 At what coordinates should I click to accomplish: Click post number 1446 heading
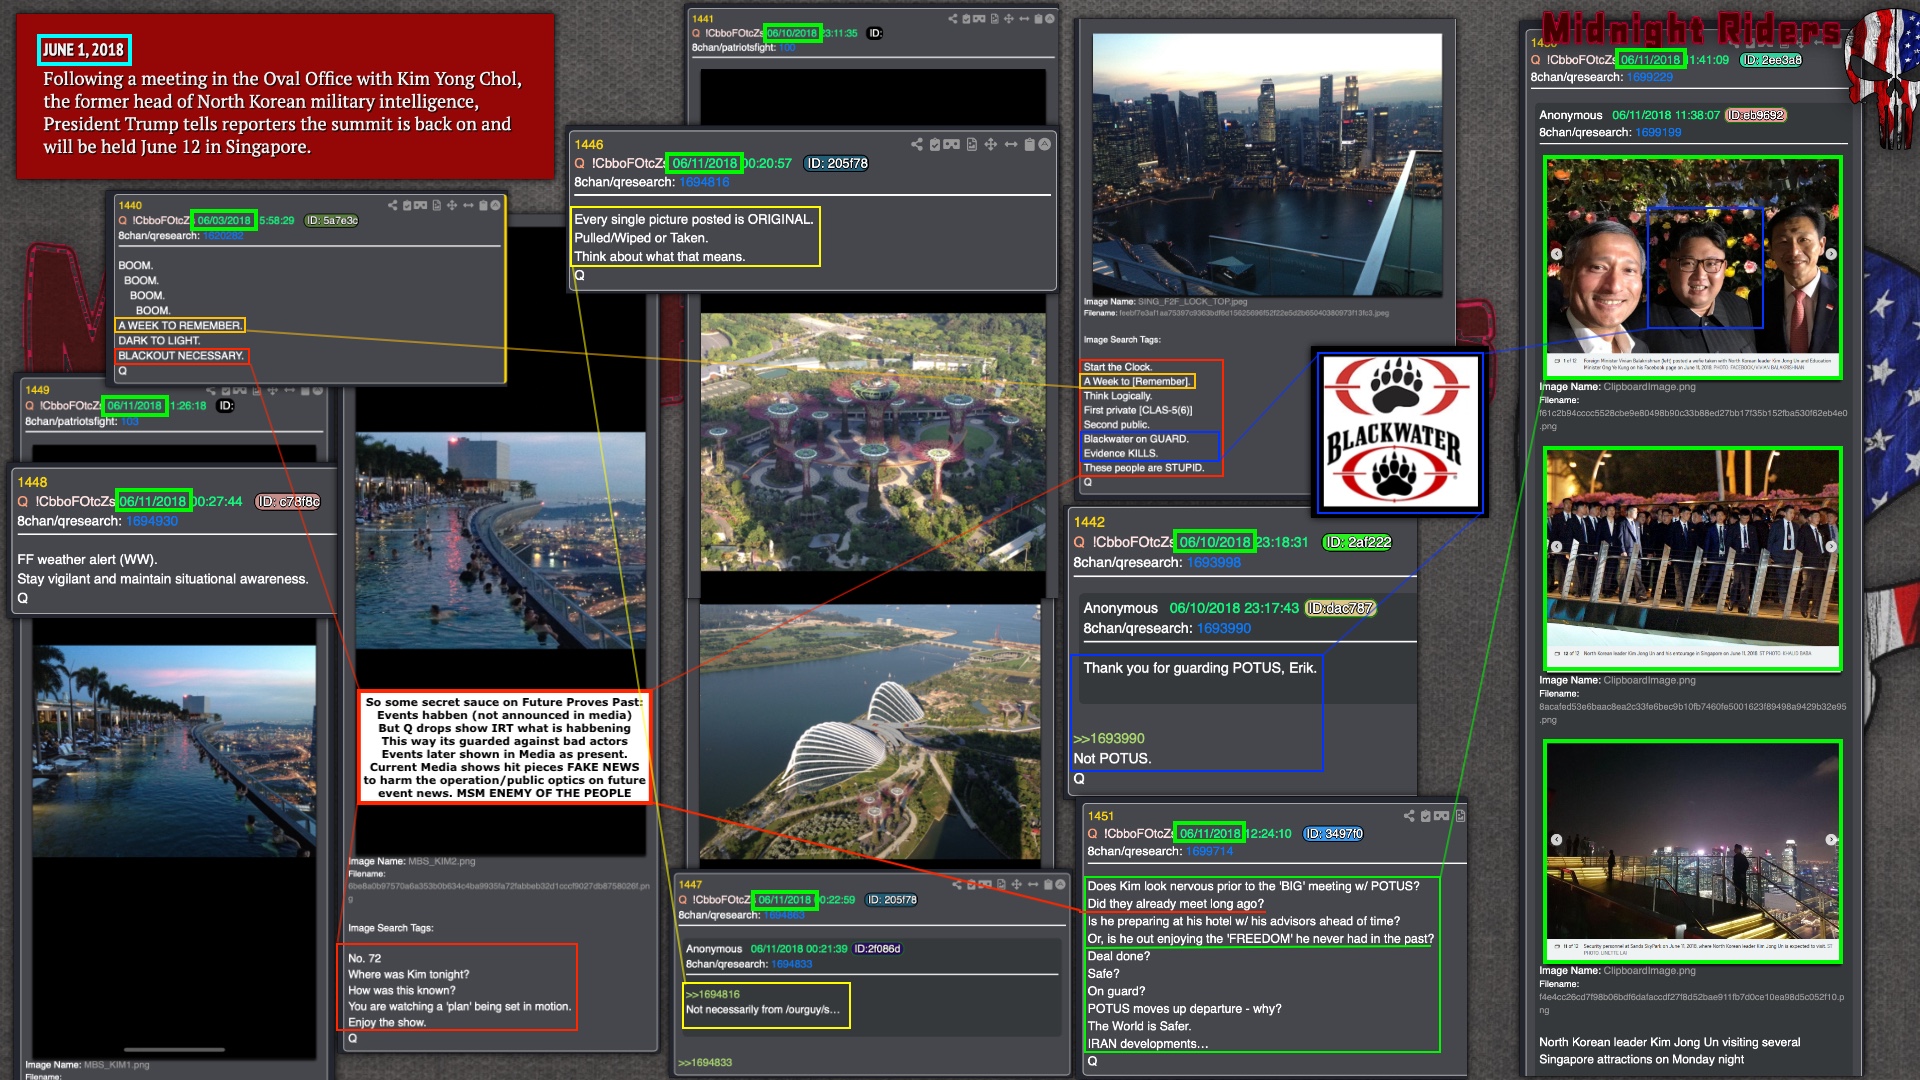(589, 145)
